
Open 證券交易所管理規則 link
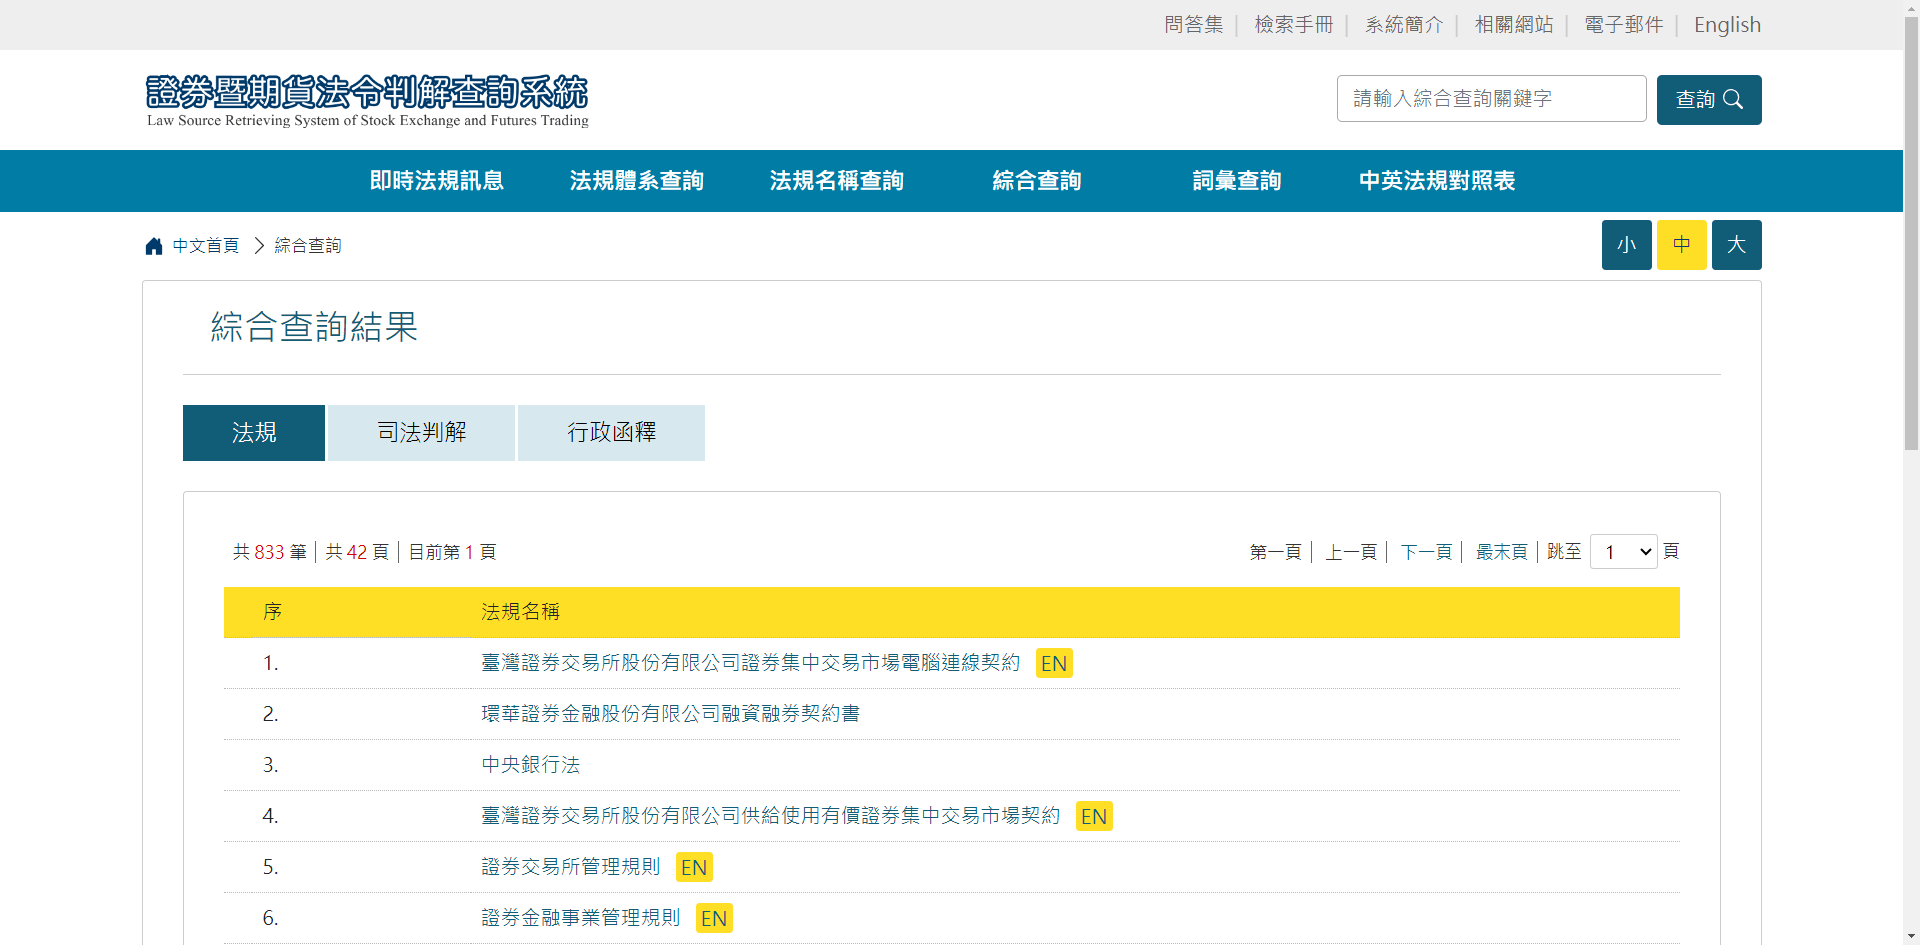pyautogui.click(x=571, y=867)
